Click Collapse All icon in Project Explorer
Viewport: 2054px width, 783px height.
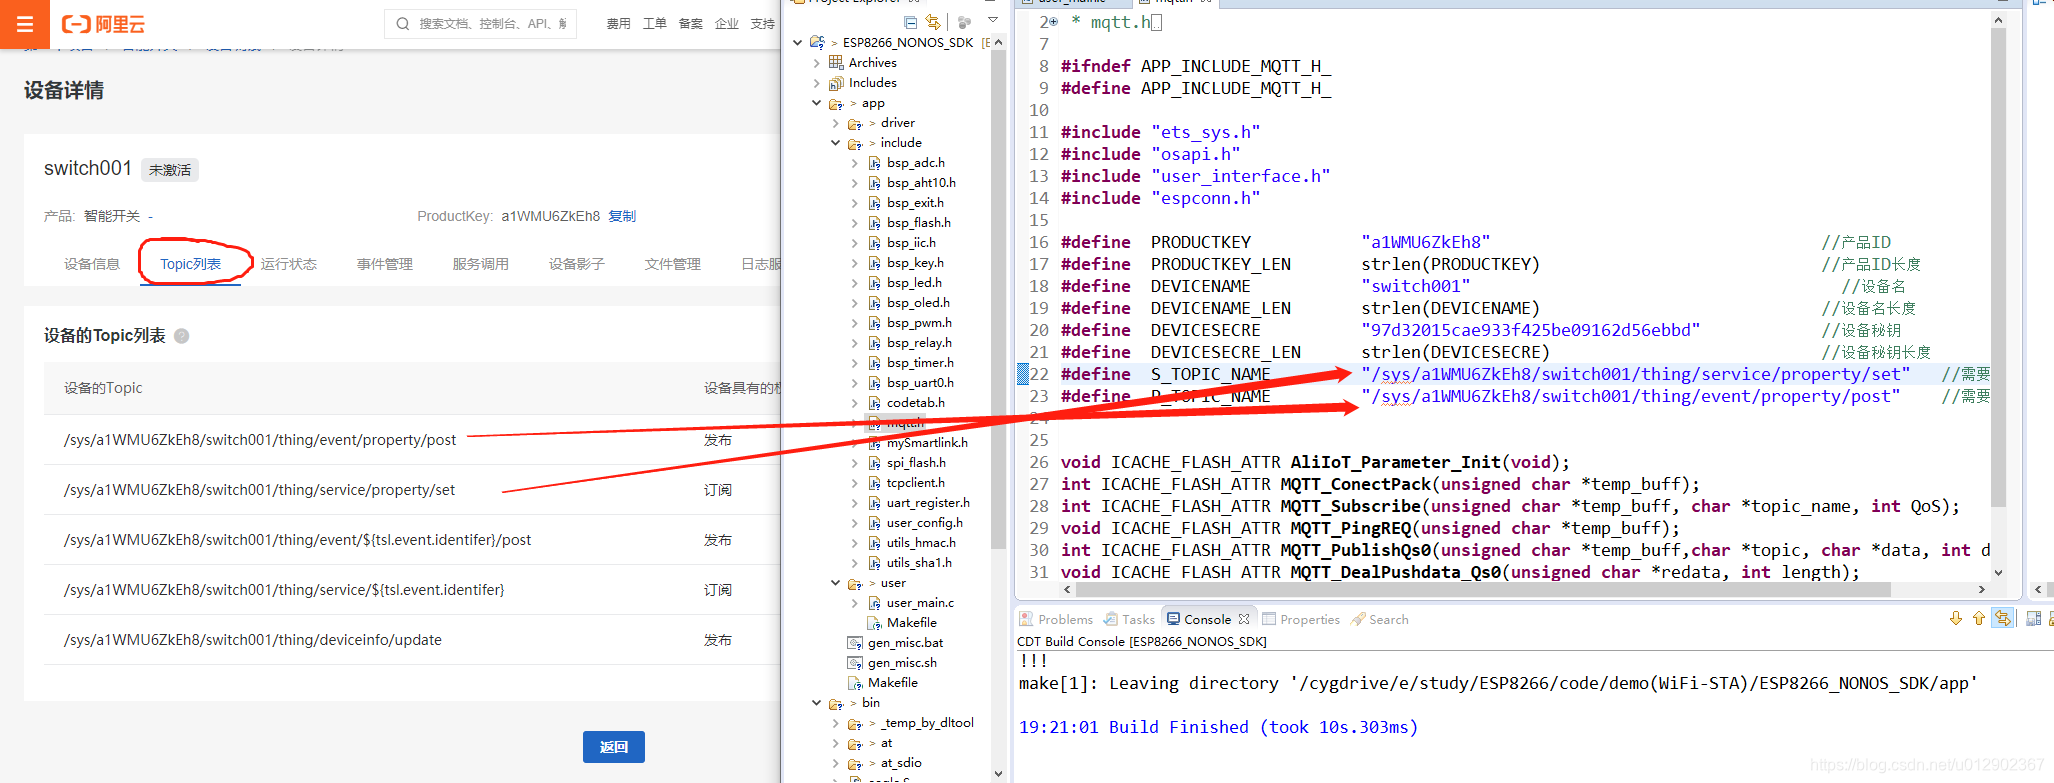click(x=910, y=22)
